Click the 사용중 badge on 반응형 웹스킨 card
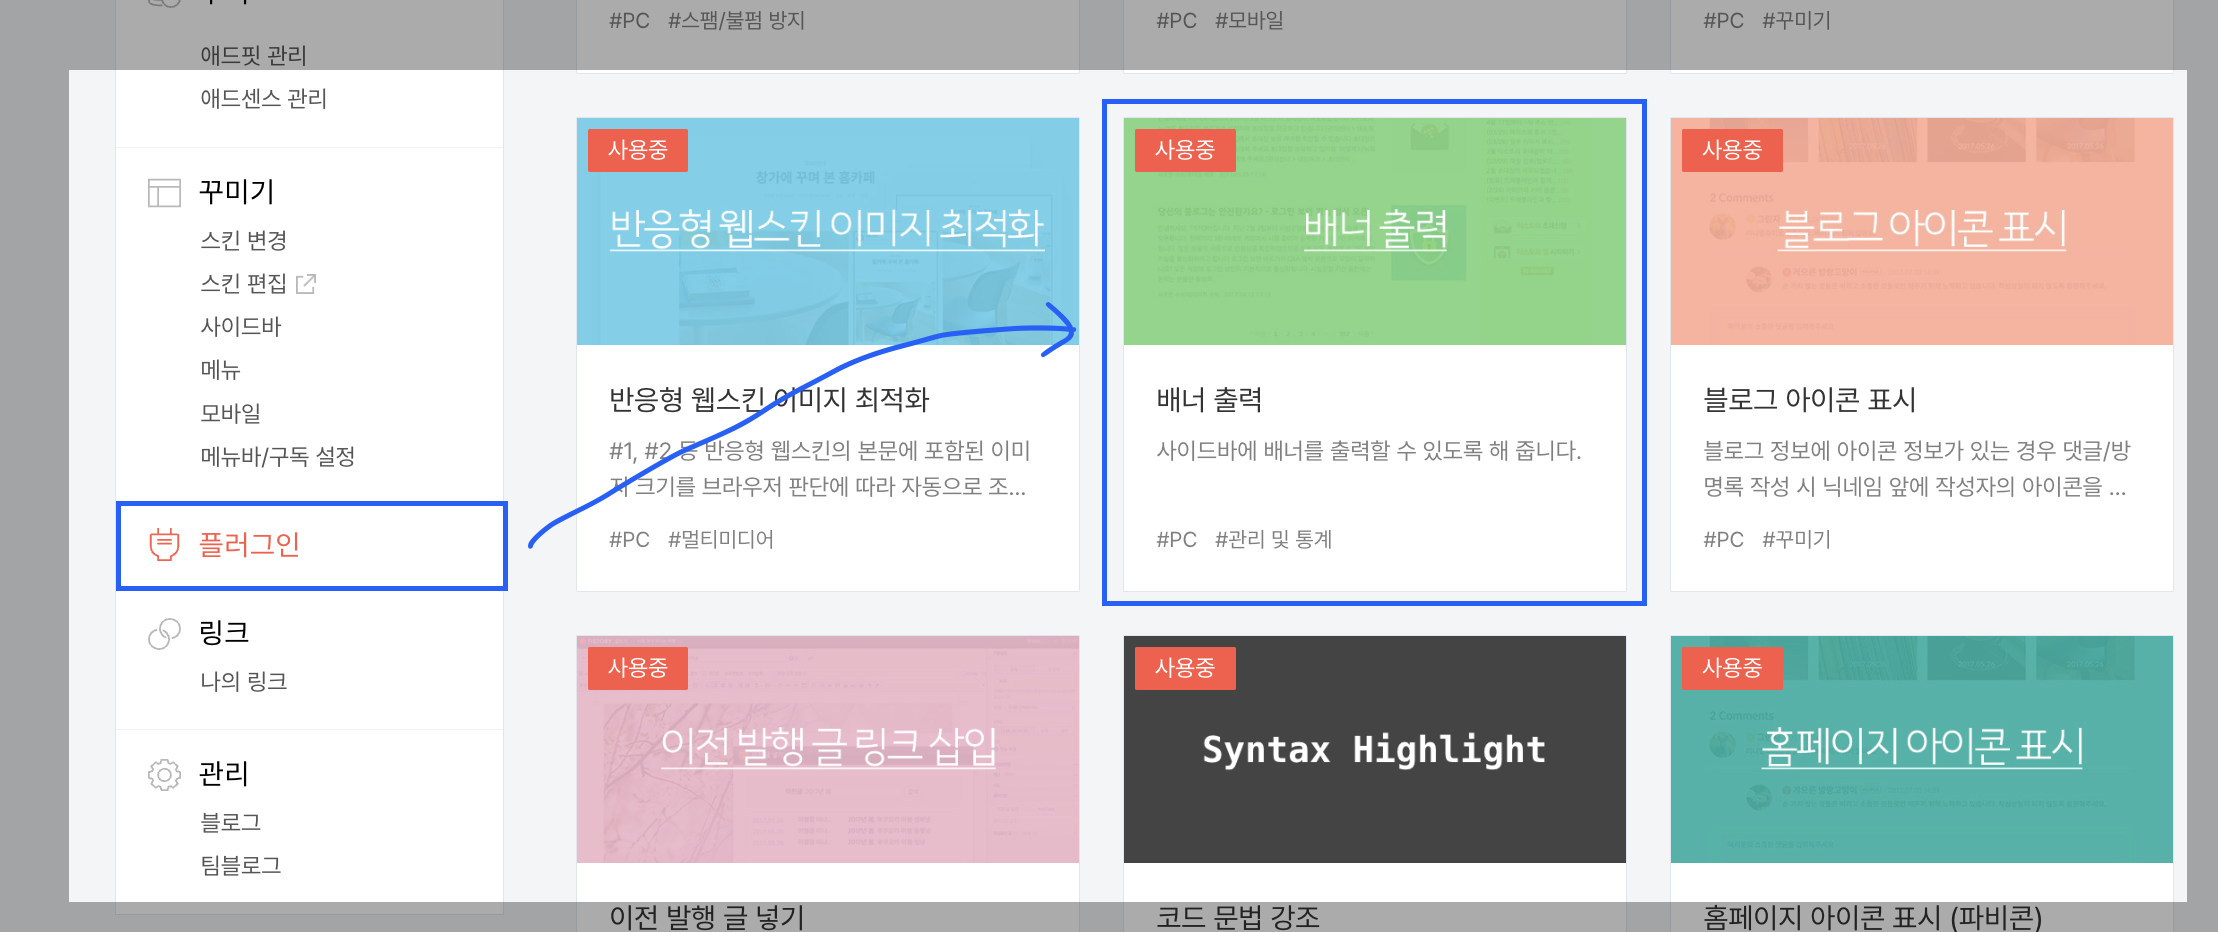Image resolution: width=2218 pixels, height=932 pixels. tap(638, 150)
